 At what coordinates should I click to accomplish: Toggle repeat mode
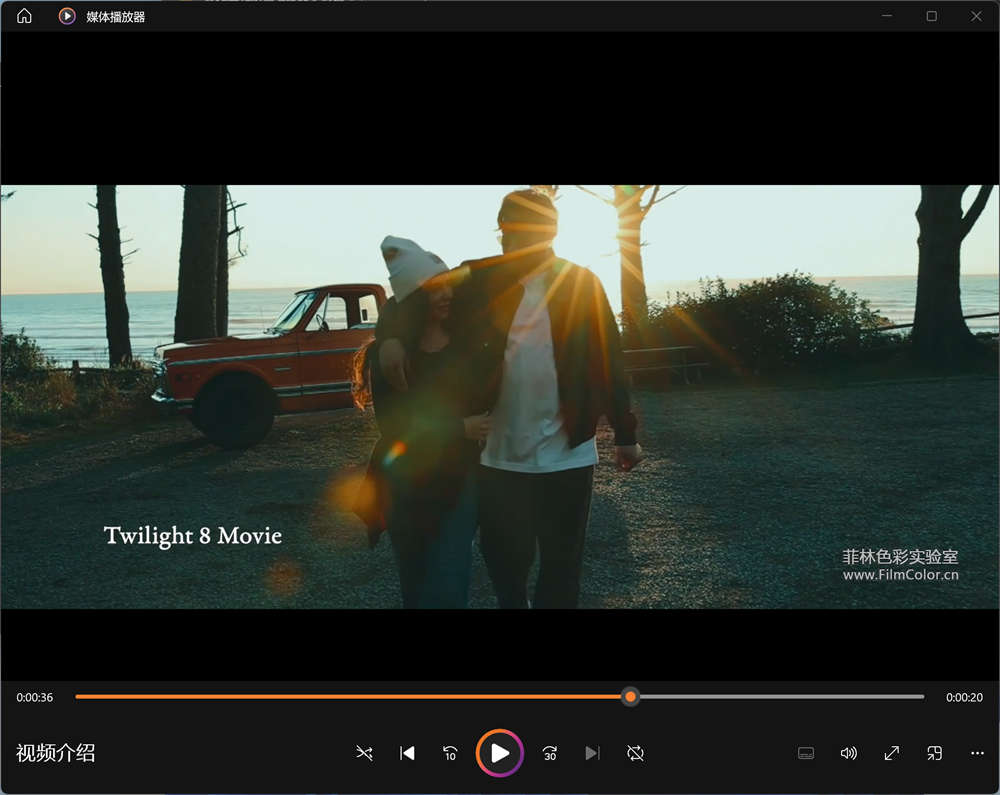635,753
